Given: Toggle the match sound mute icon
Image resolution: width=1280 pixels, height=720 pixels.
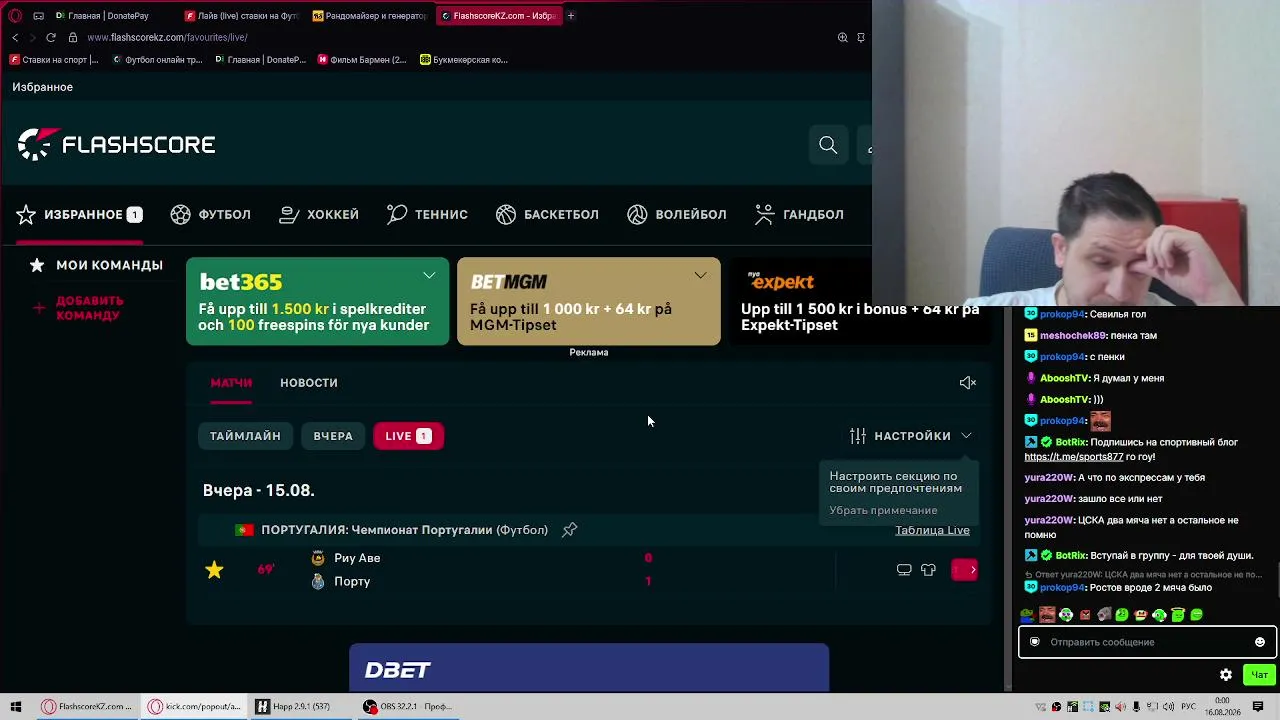Looking at the screenshot, I should pos(967,383).
